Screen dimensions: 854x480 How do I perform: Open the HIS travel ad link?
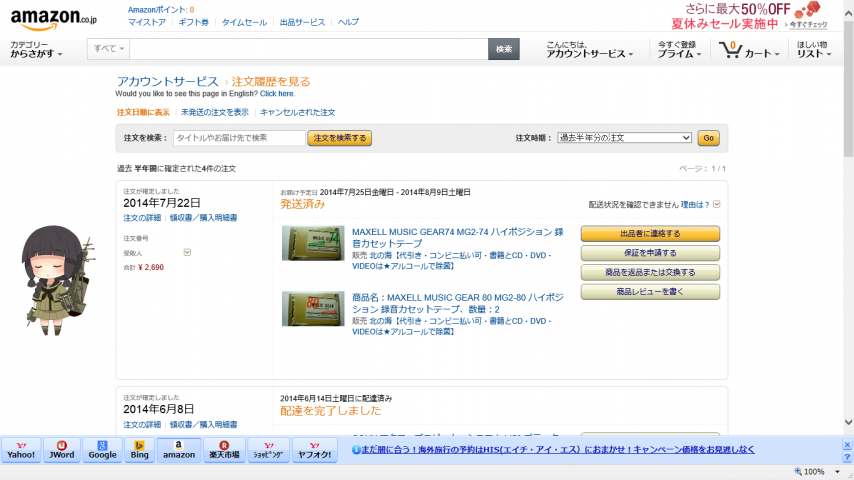click(x=558, y=449)
